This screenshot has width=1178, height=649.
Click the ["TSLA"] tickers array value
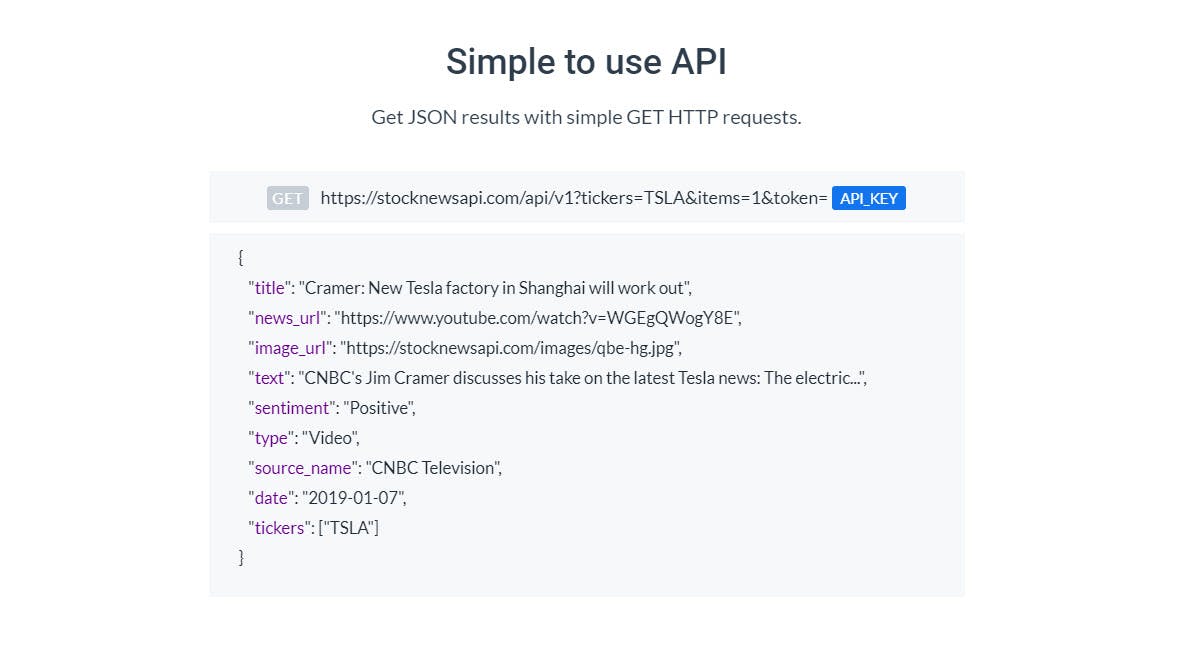tap(349, 528)
